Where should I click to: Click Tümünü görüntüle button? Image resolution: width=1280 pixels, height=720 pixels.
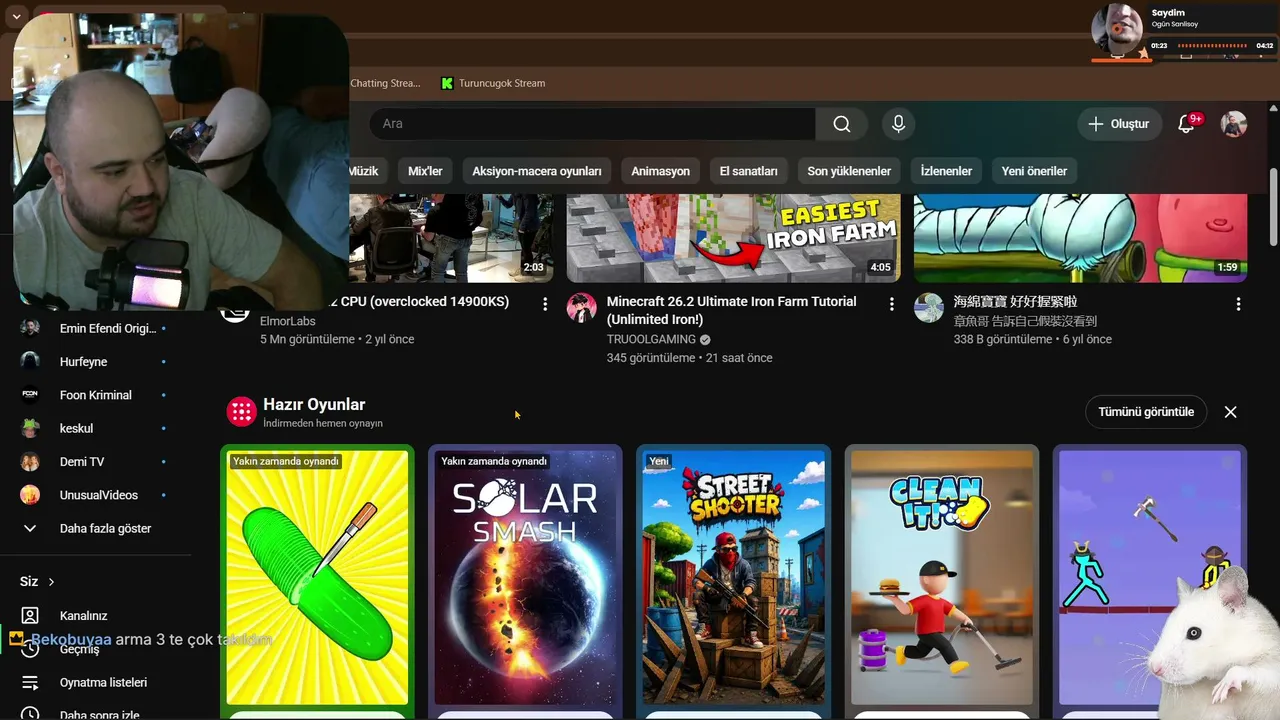coord(1146,412)
